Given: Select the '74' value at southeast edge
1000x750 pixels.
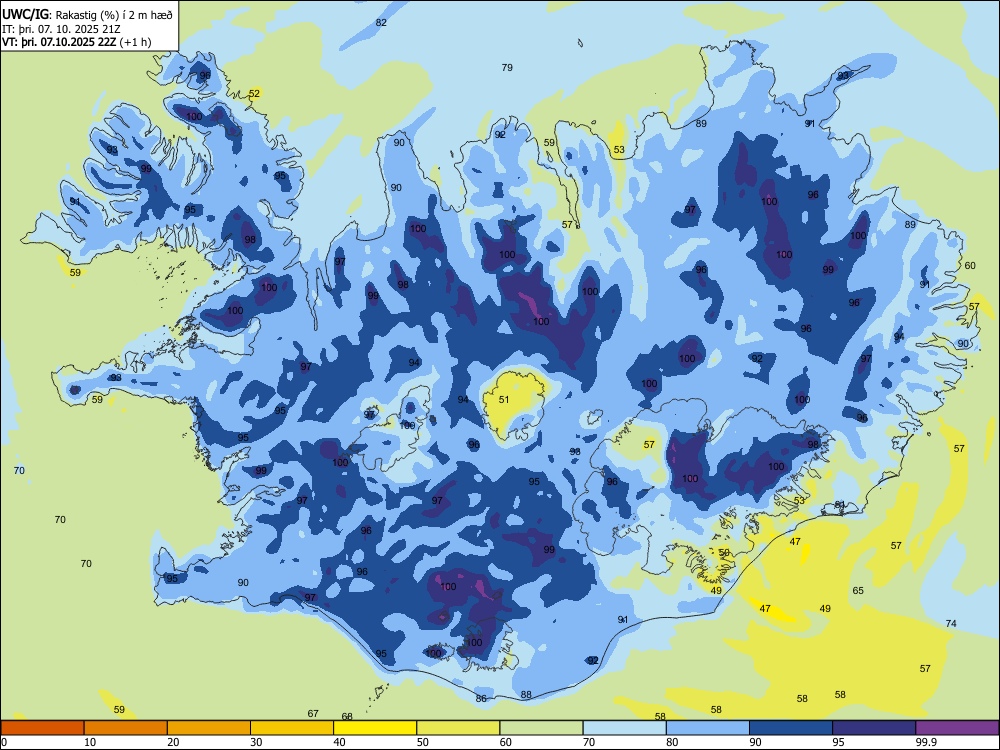Looking at the screenshot, I should [951, 623].
